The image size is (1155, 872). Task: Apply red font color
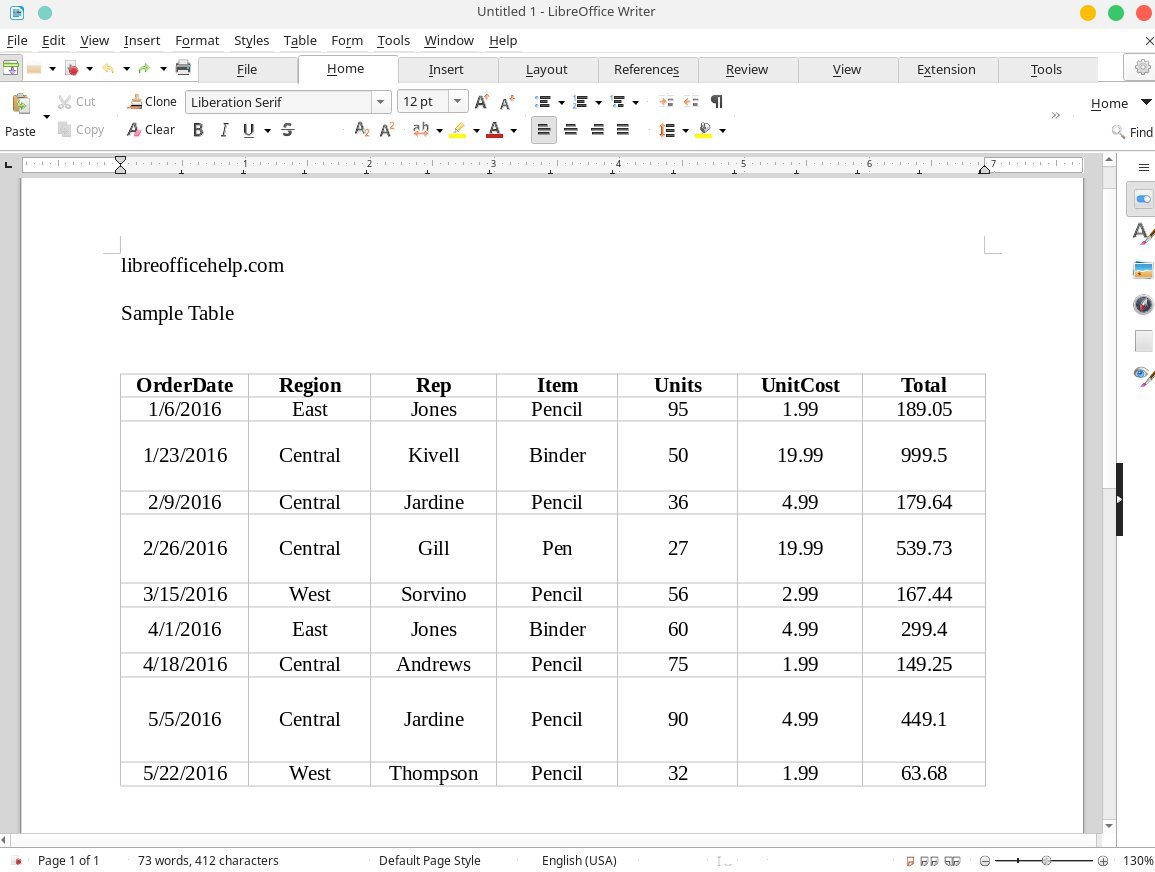495,130
